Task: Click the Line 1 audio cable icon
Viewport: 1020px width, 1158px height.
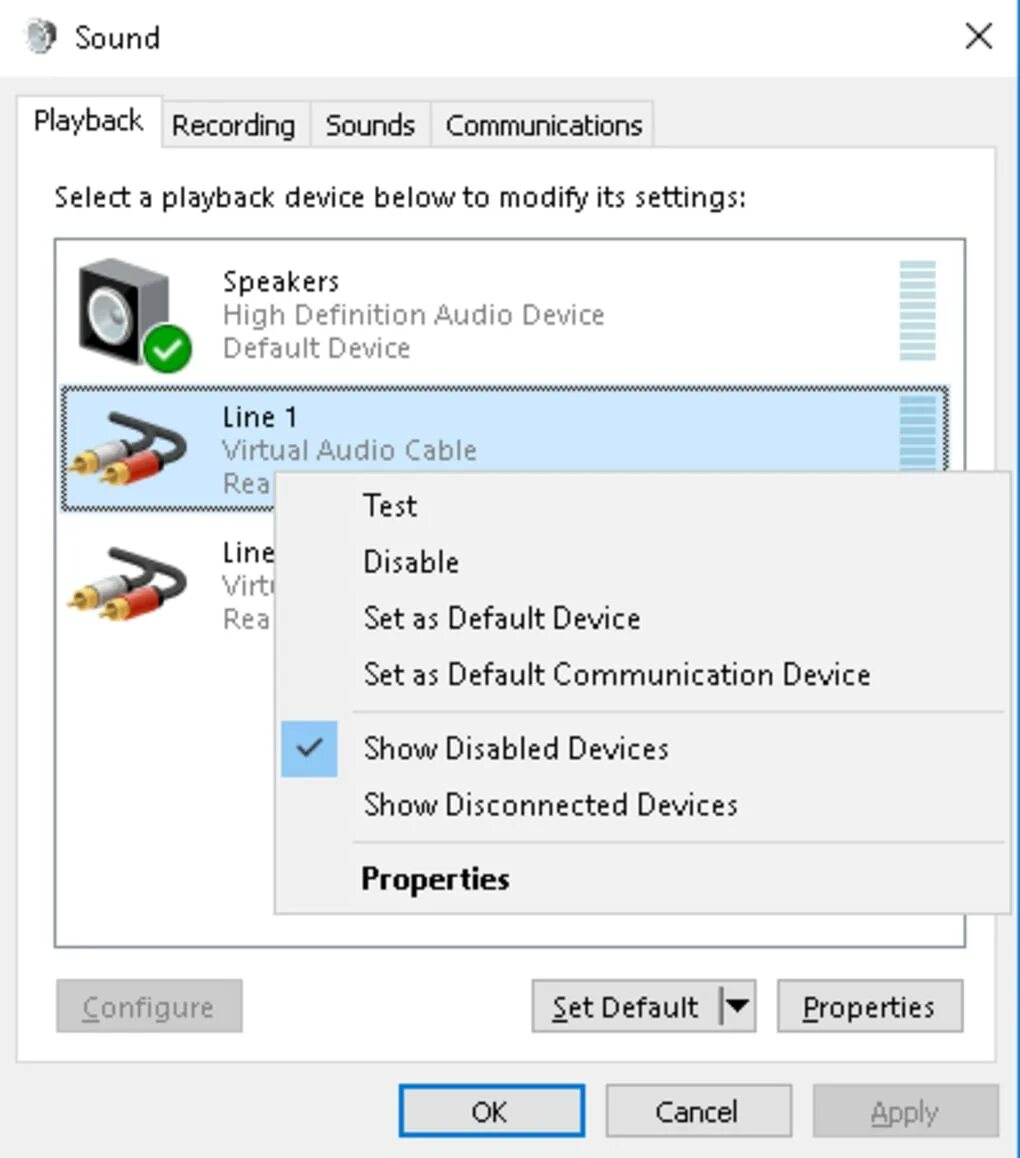Action: (128, 449)
